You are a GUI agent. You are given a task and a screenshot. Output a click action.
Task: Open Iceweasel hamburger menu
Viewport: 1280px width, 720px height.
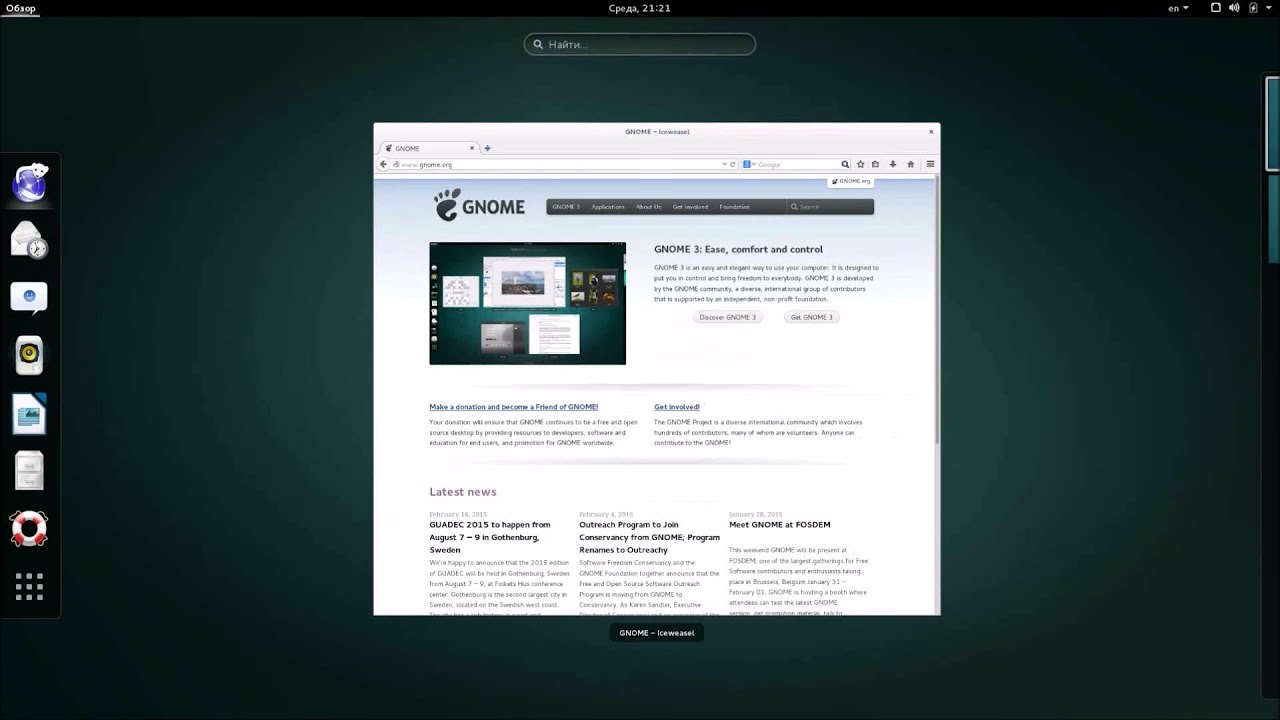(x=930, y=164)
